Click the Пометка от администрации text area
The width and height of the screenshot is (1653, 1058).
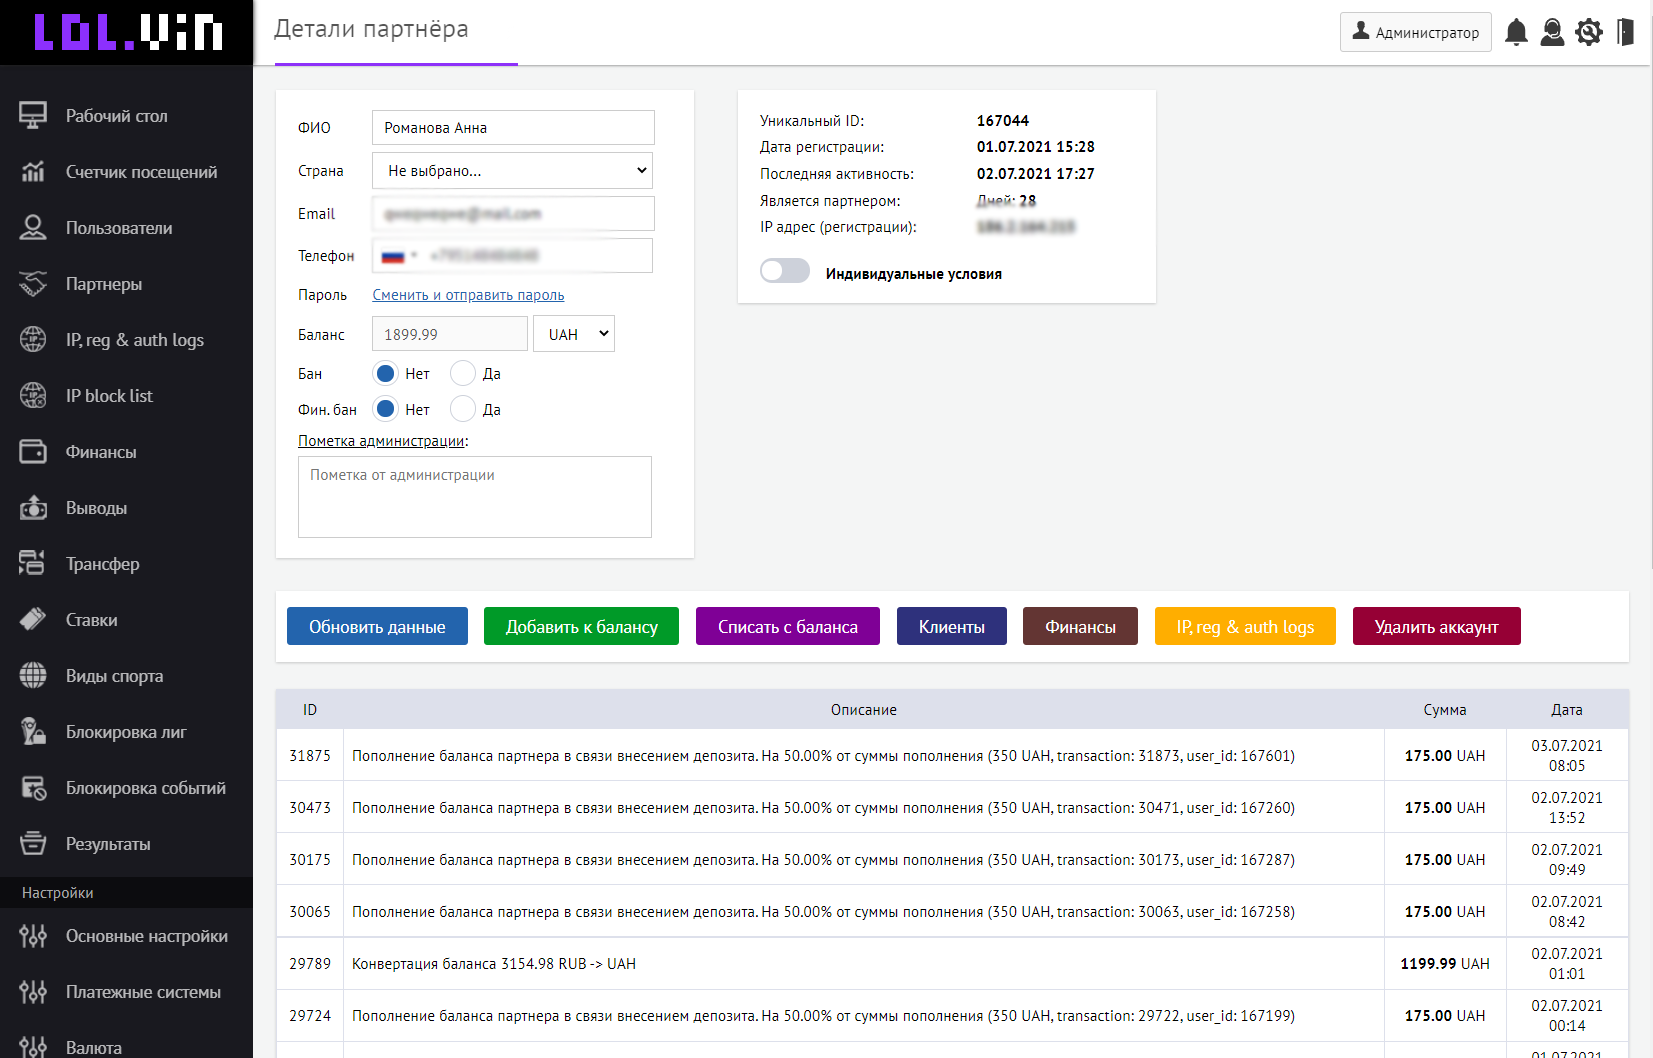pos(475,497)
